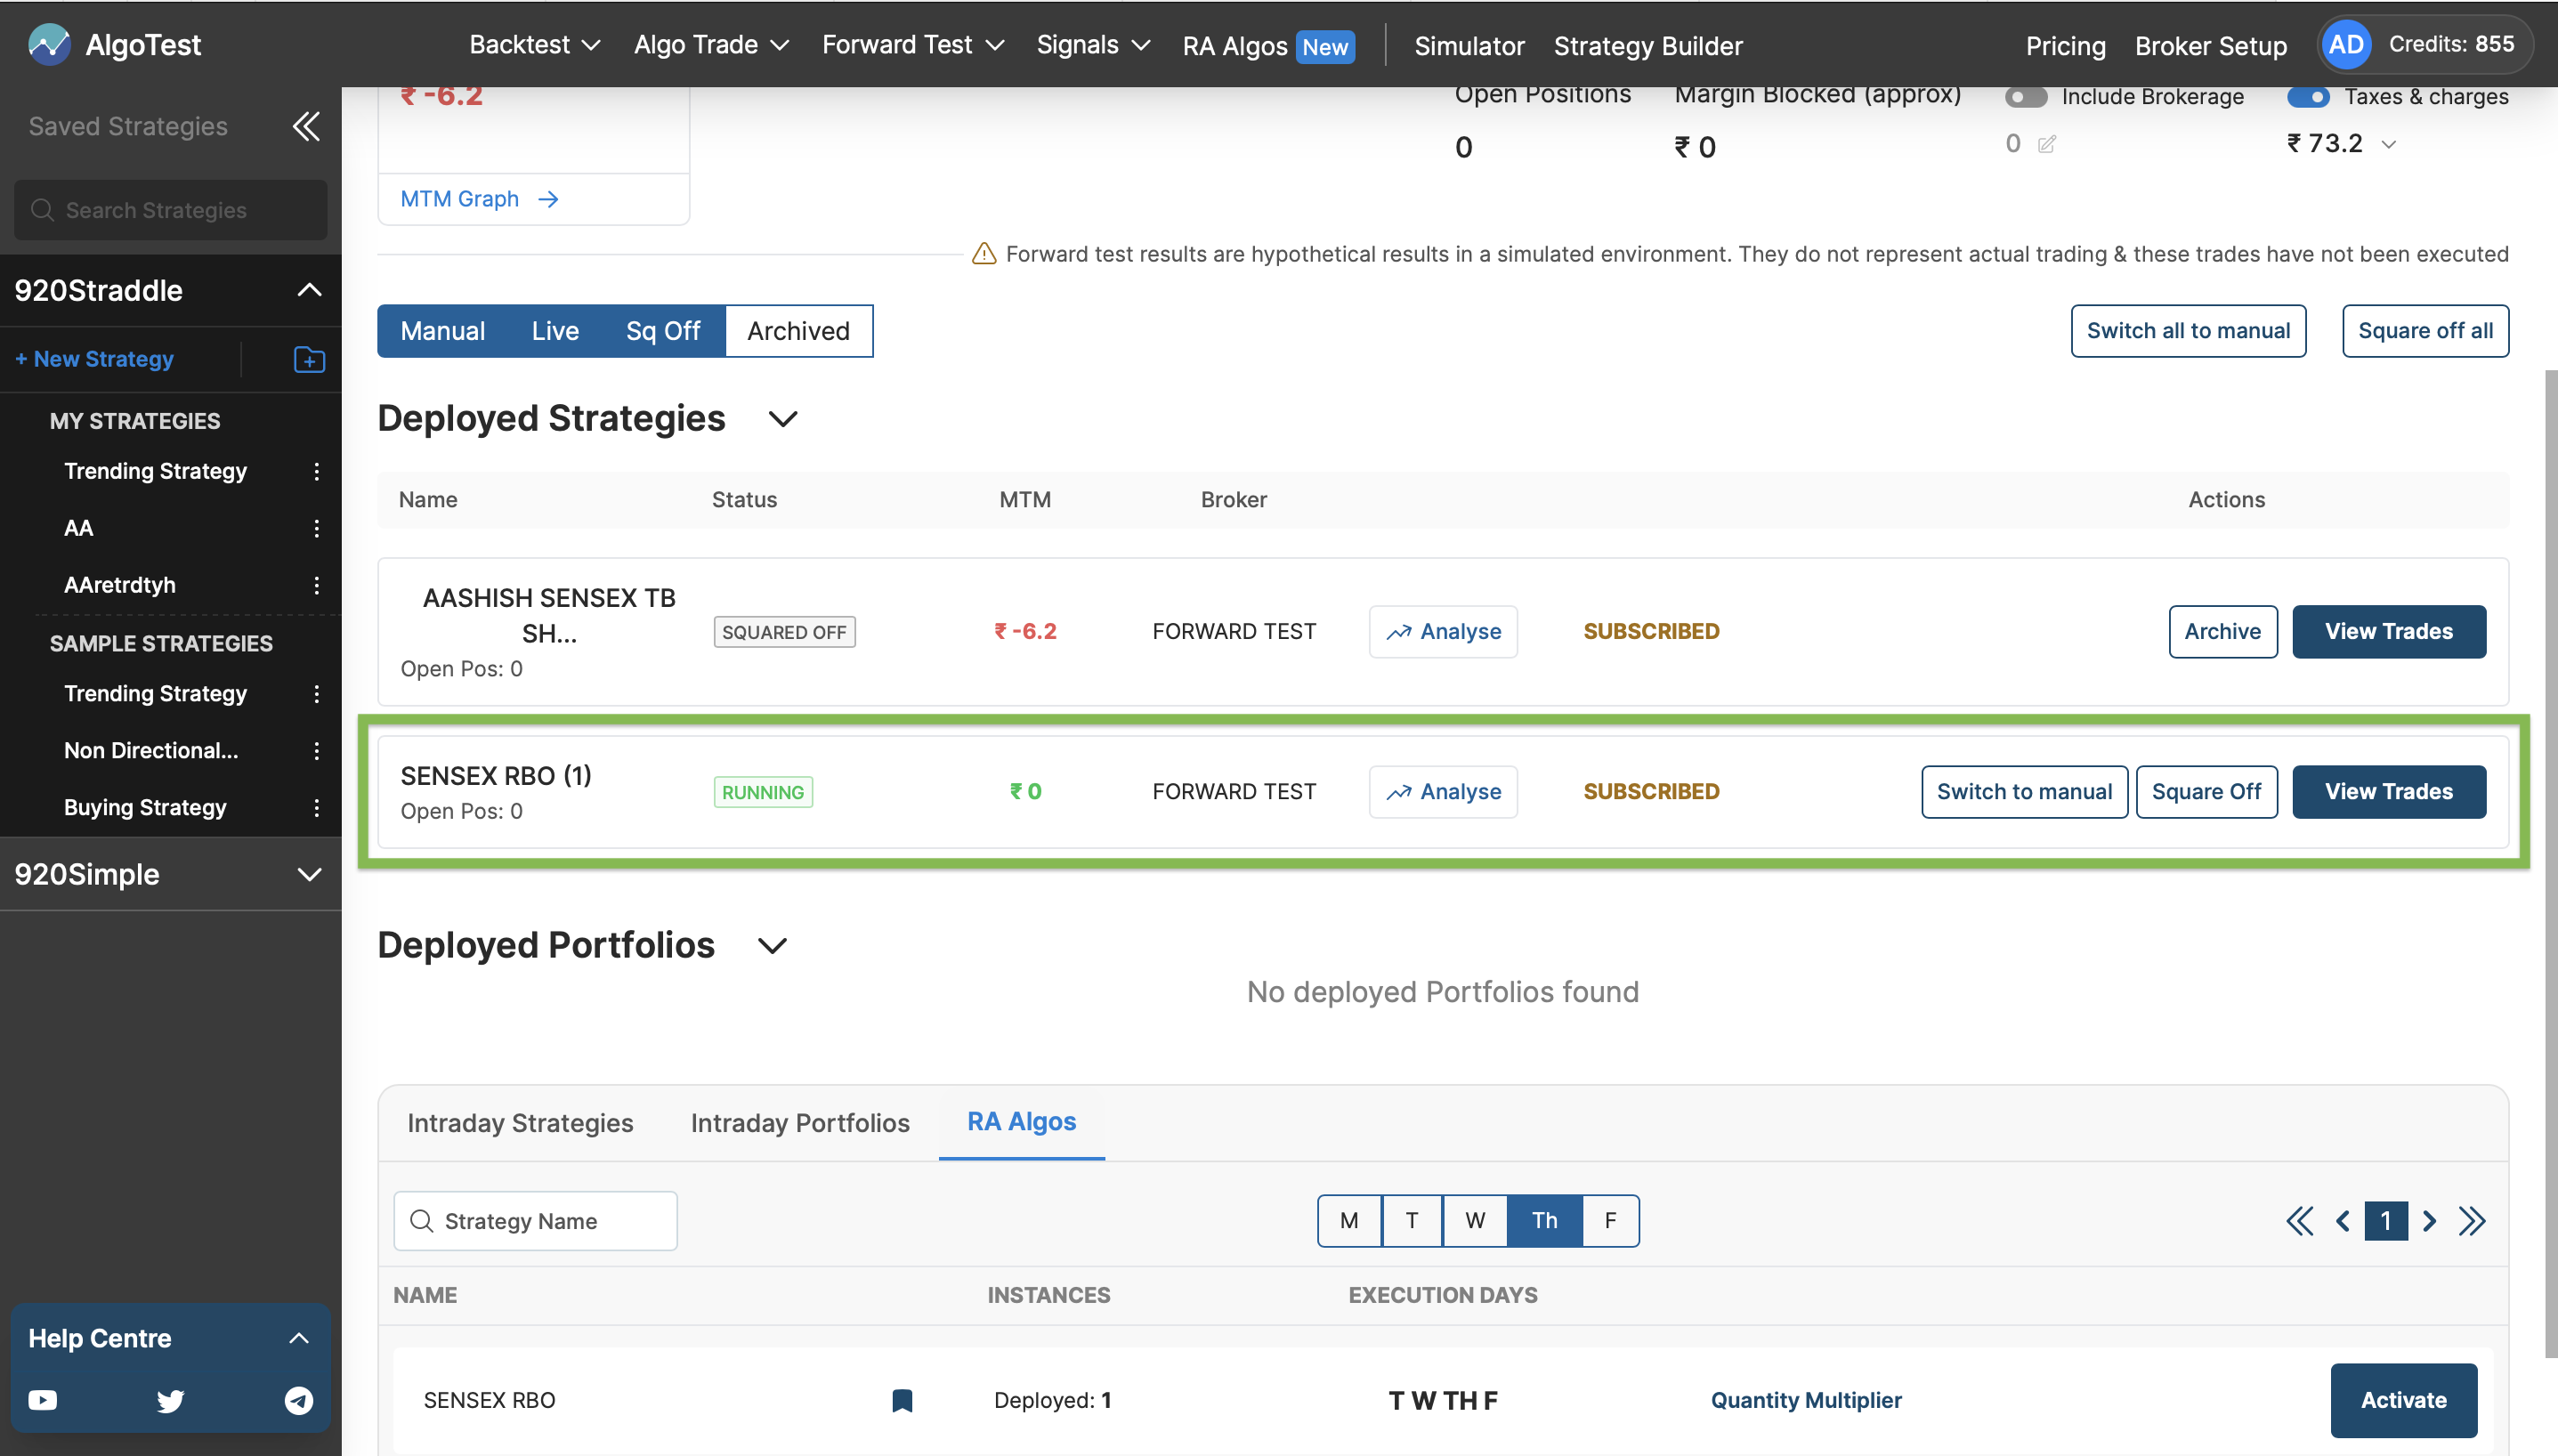
Task: Open Intraday Portfolios tab
Action: pos(800,1123)
